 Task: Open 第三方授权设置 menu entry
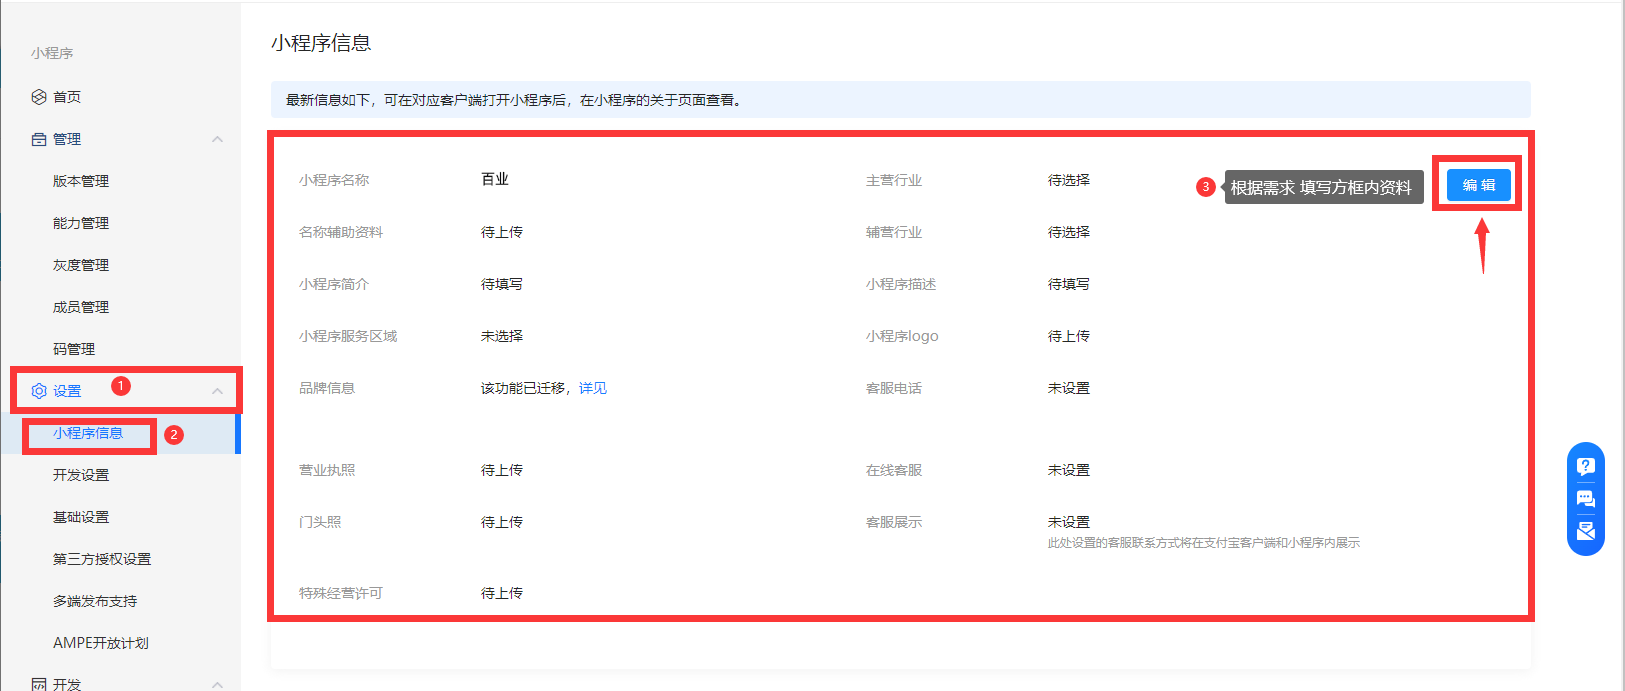102,559
